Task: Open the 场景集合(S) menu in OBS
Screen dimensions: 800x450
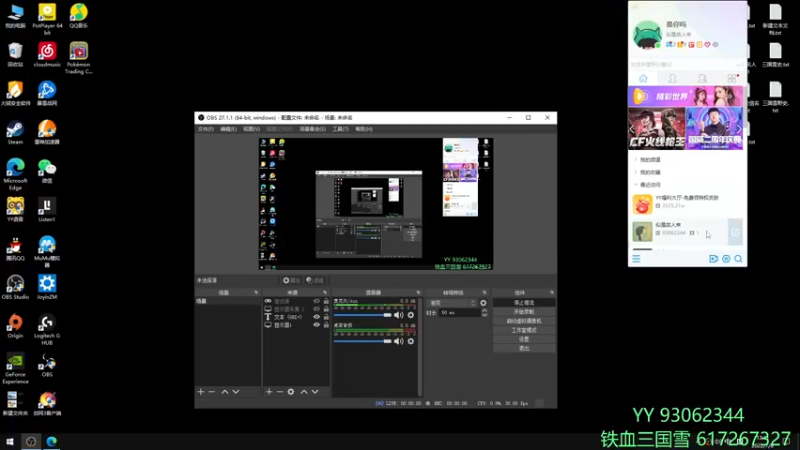Action: (x=312, y=129)
